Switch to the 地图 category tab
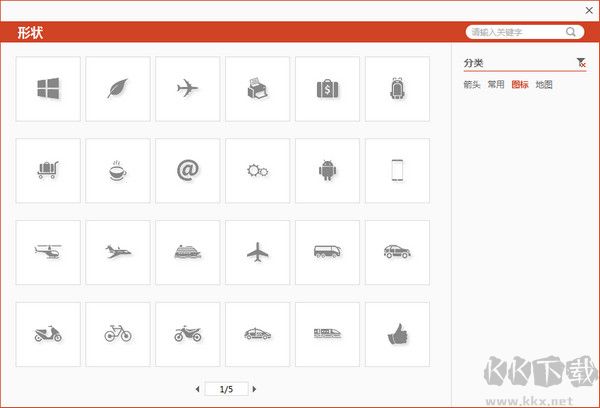 (x=544, y=85)
